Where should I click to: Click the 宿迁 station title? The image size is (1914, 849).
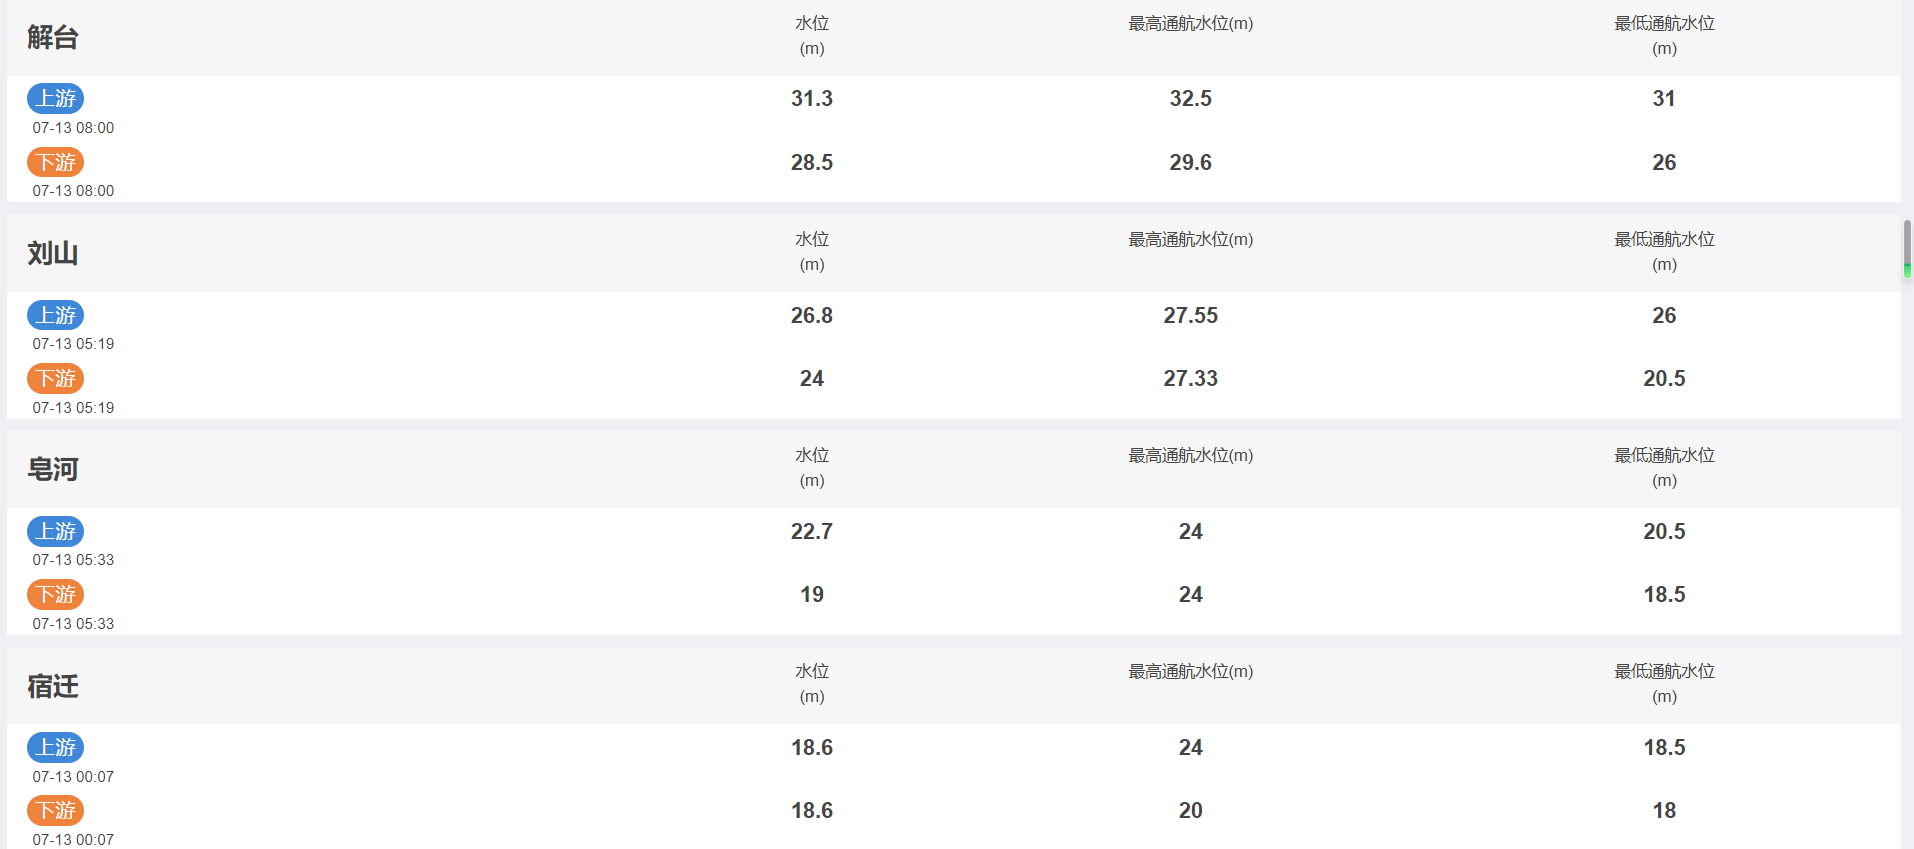(x=53, y=686)
